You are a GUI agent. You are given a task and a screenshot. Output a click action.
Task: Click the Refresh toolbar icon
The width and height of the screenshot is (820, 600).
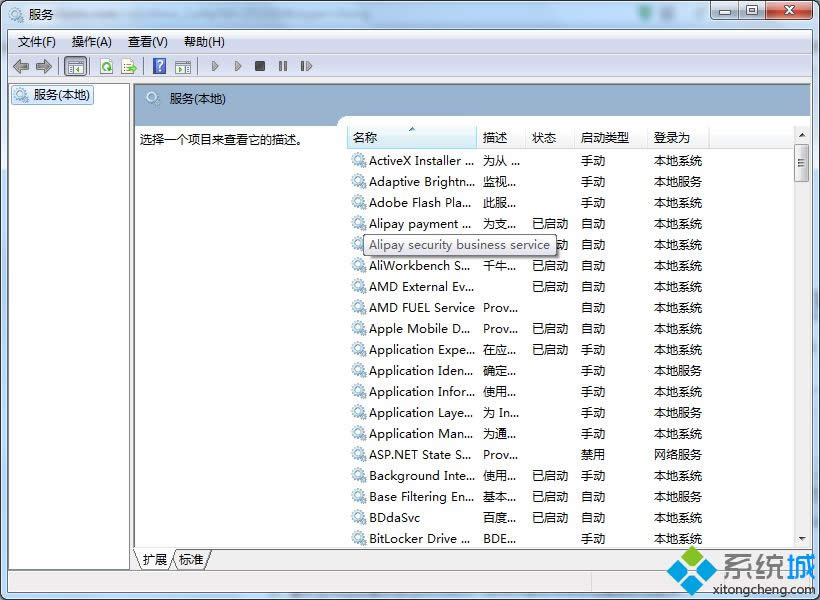tap(106, 66)
